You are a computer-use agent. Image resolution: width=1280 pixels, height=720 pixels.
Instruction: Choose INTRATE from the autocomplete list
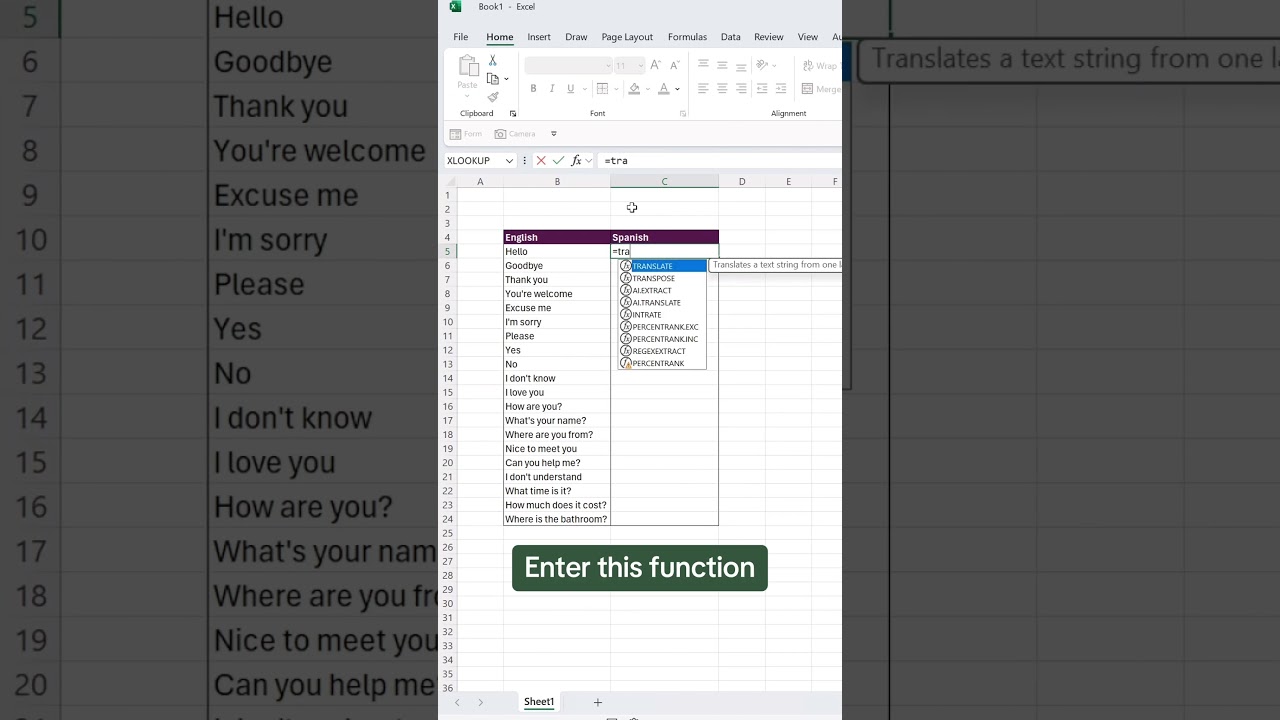[662, 314]
